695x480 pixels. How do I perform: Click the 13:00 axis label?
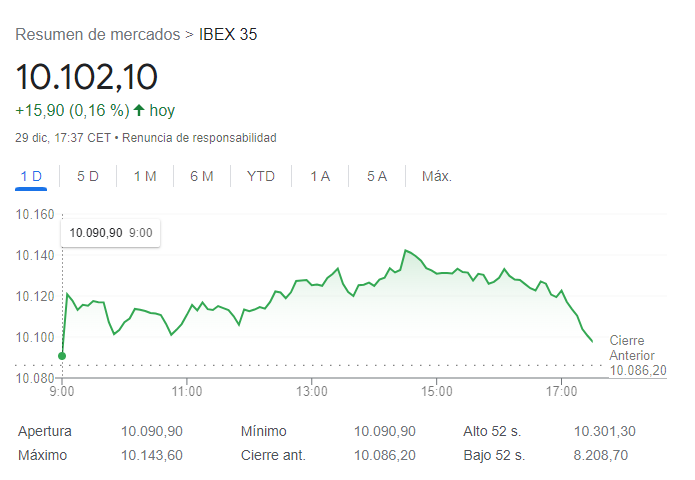[x=312, y=391]
